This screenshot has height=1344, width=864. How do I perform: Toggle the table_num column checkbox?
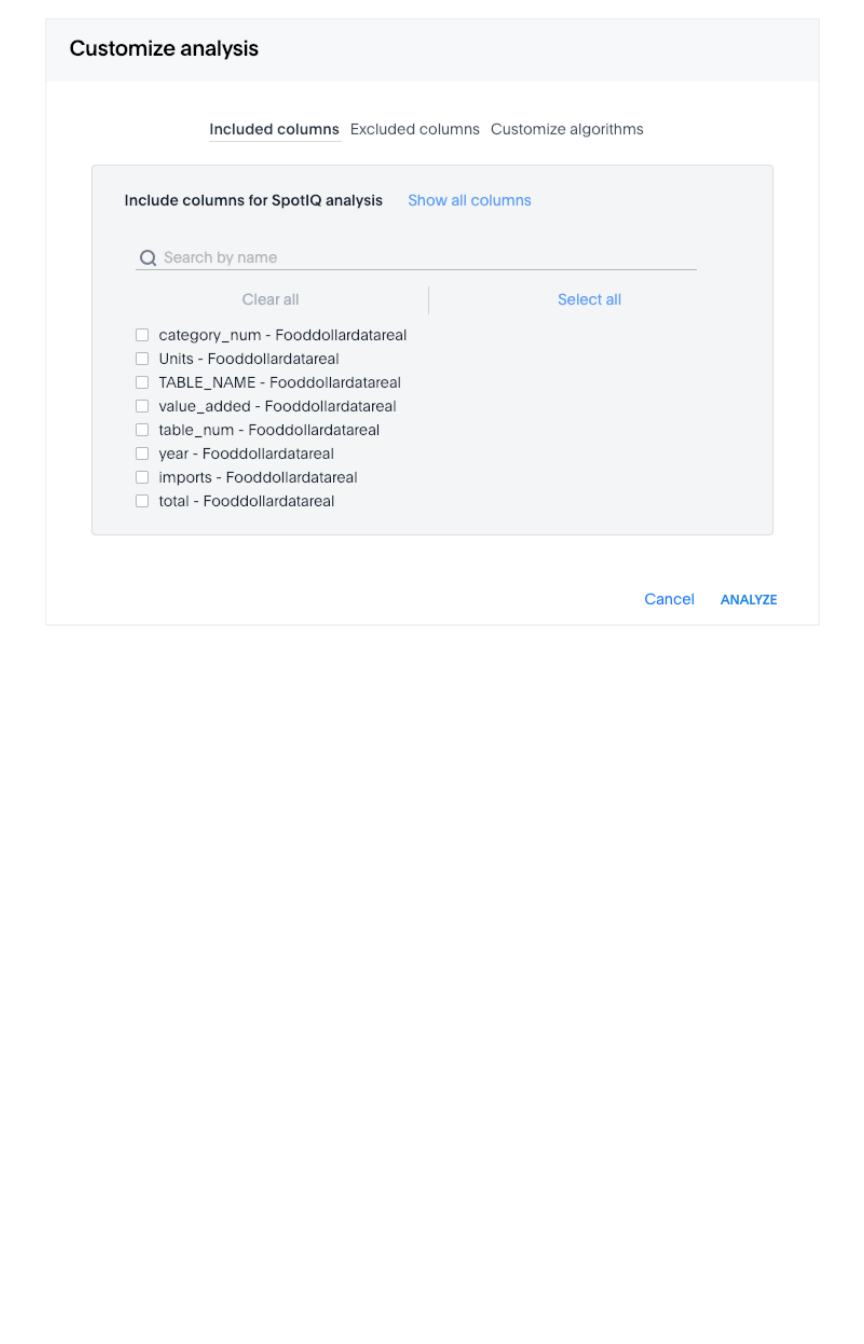point(142,430)
